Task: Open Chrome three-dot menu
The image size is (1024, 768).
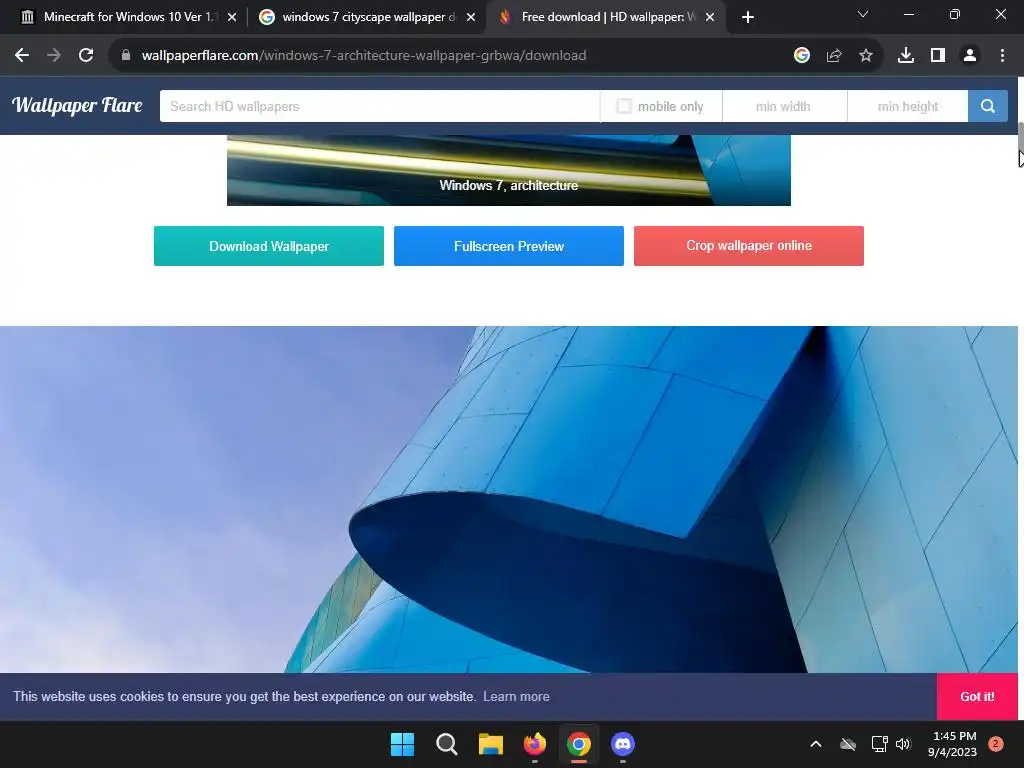Action: pyautogui.click(x=1002, y=56)
